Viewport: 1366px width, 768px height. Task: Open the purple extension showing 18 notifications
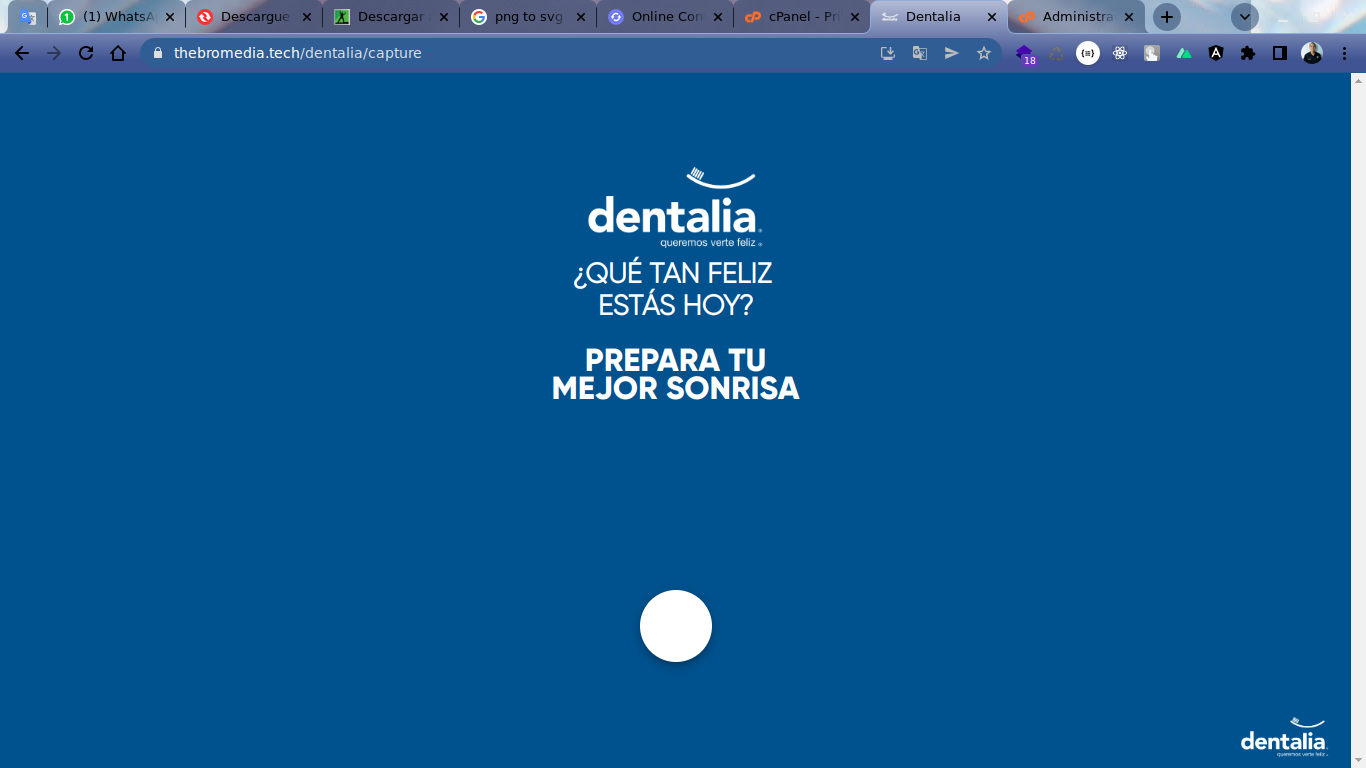[x=1023, y=53]
